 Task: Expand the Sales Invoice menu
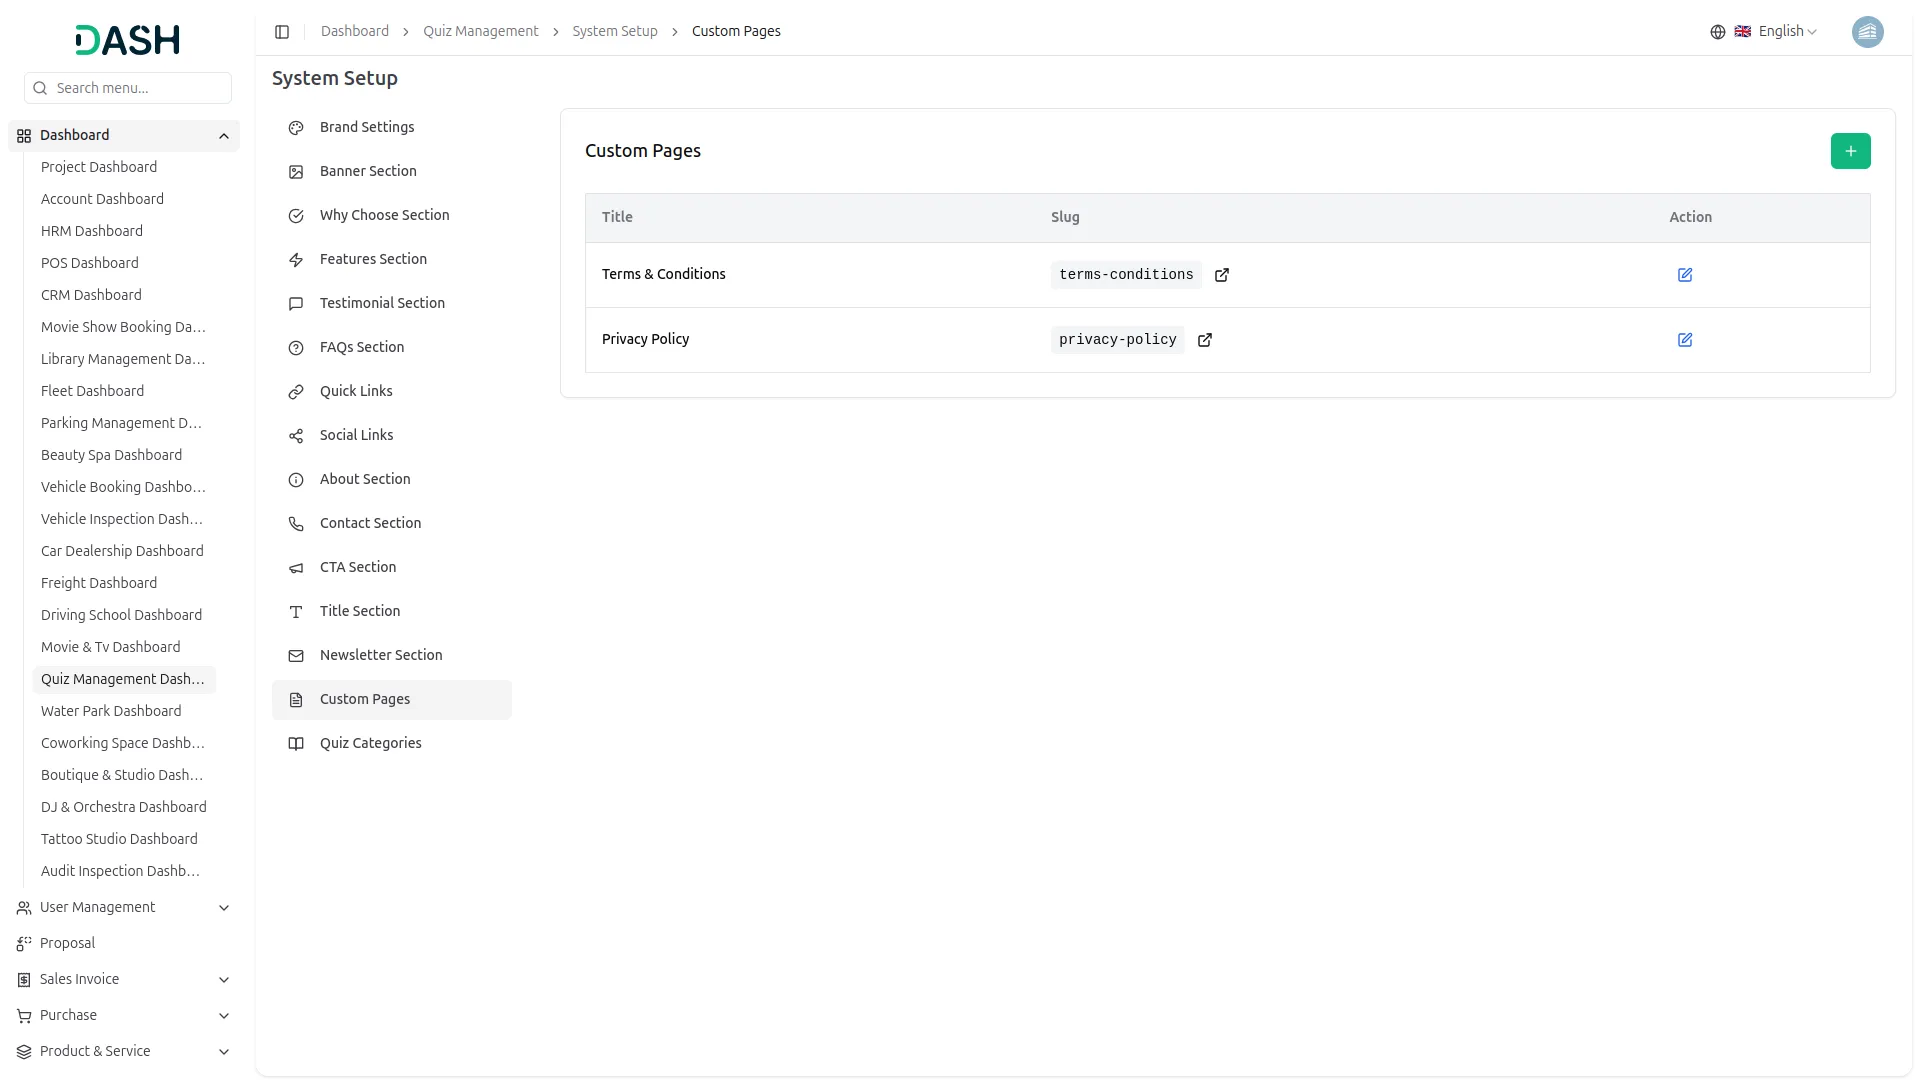[x=224, y=980]
